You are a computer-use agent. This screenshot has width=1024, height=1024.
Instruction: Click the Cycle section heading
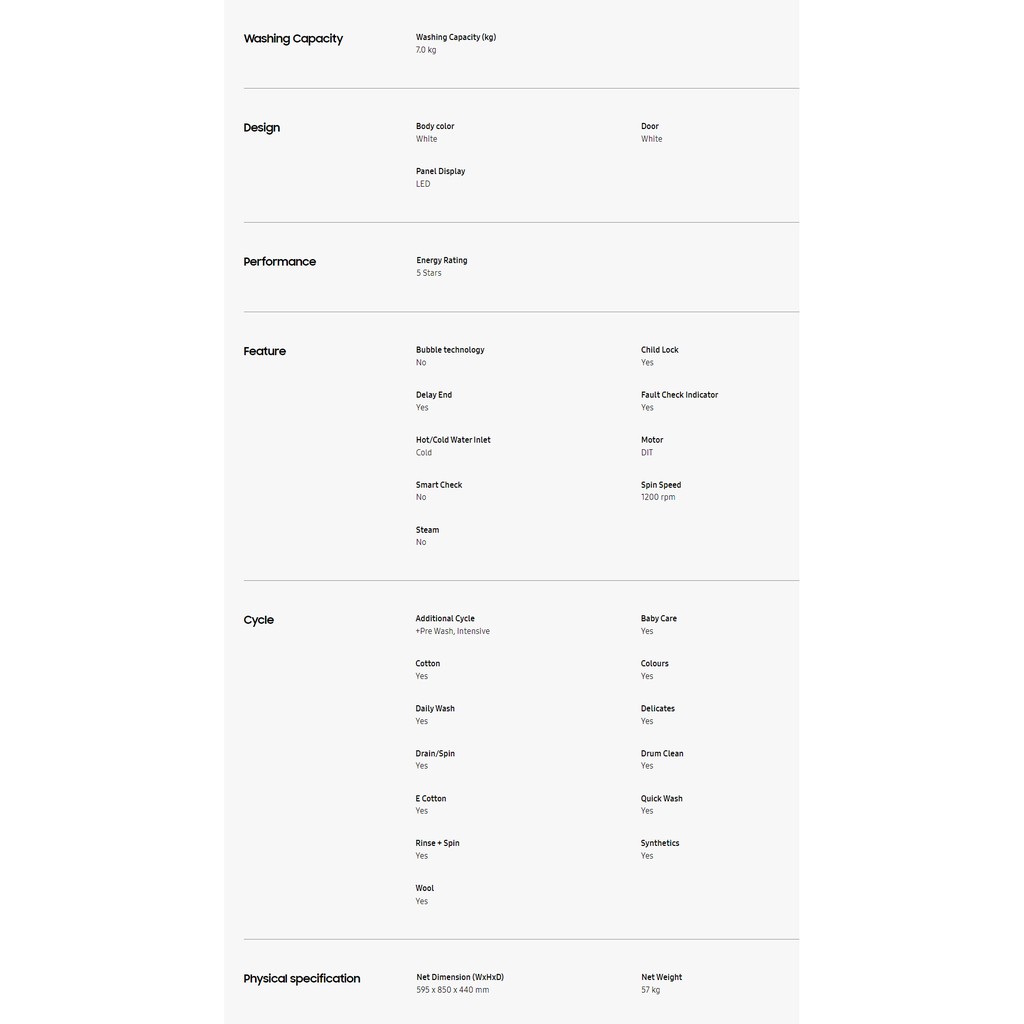pyautogui.click(x=258, y=620)
